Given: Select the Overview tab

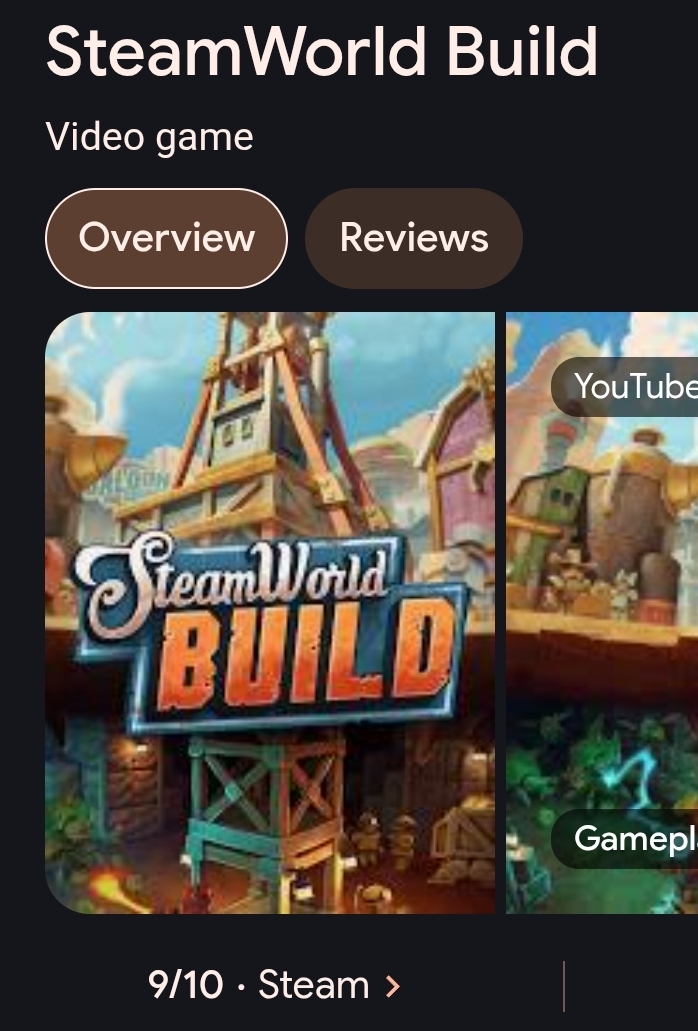Looking at the screenshot, I should (x=166, y=238).
